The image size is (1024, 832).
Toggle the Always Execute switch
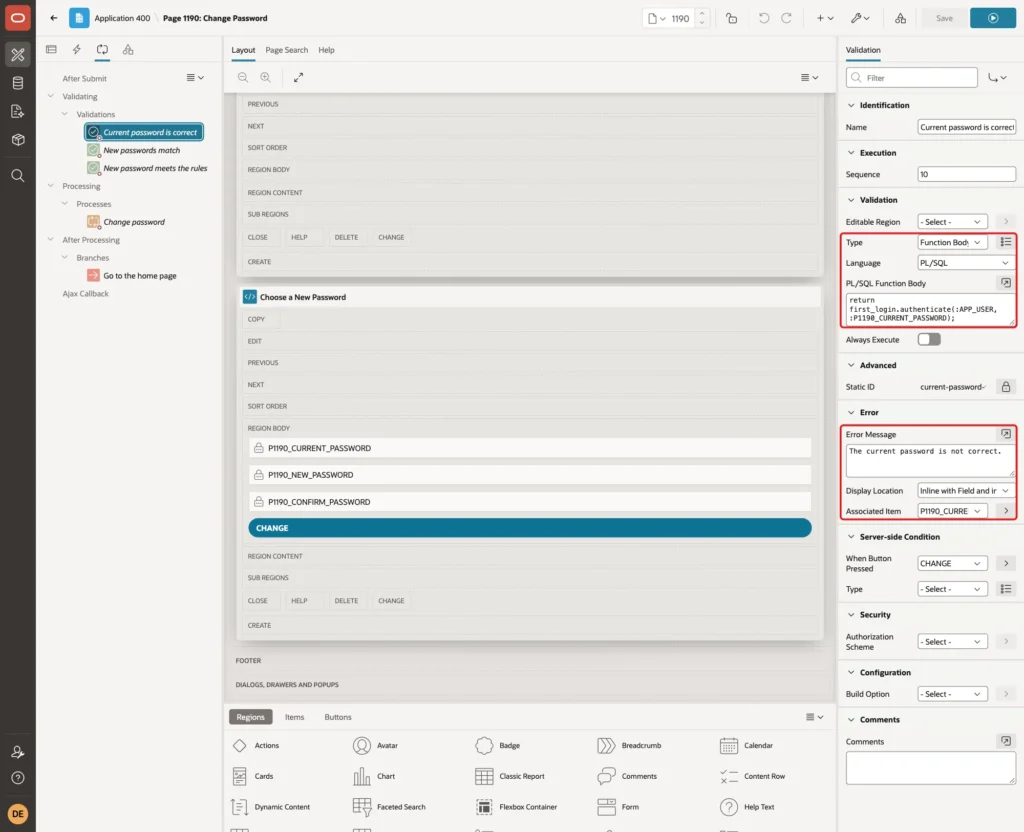[x=929, y=340]
